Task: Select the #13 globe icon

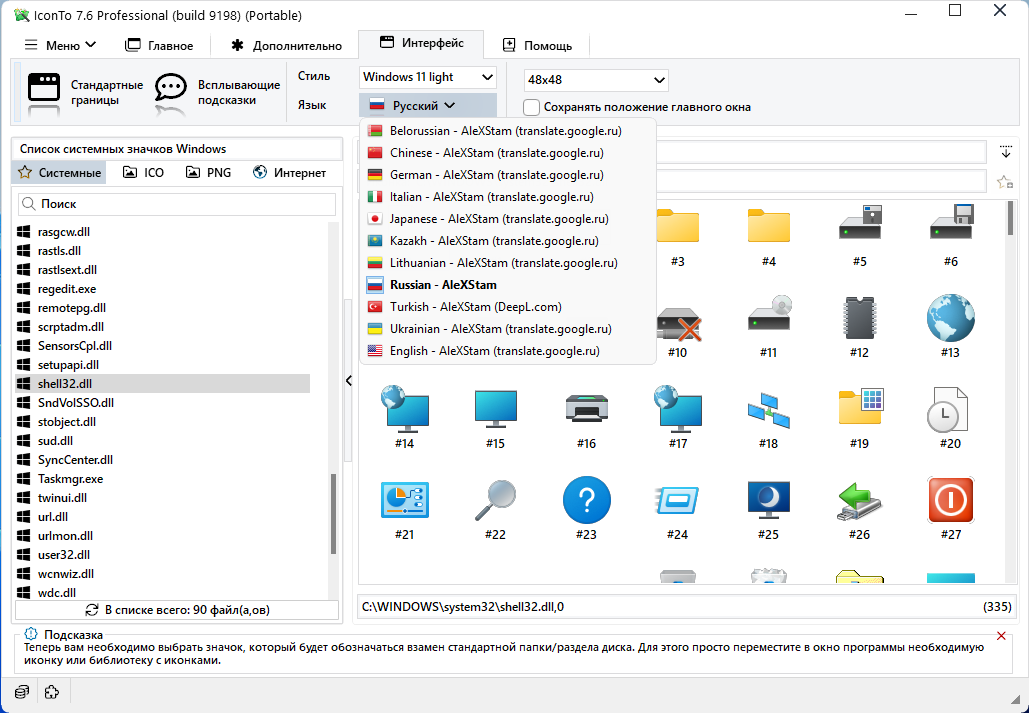Action: [951, 318]
